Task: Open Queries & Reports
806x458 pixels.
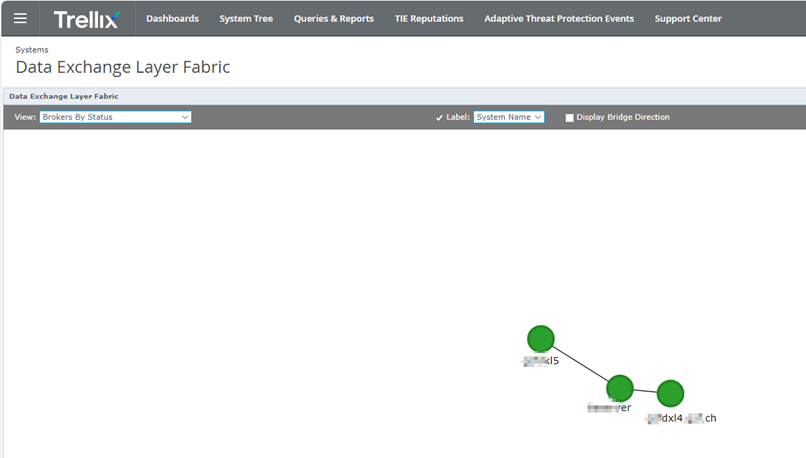Action: click(x=334, y=19)
